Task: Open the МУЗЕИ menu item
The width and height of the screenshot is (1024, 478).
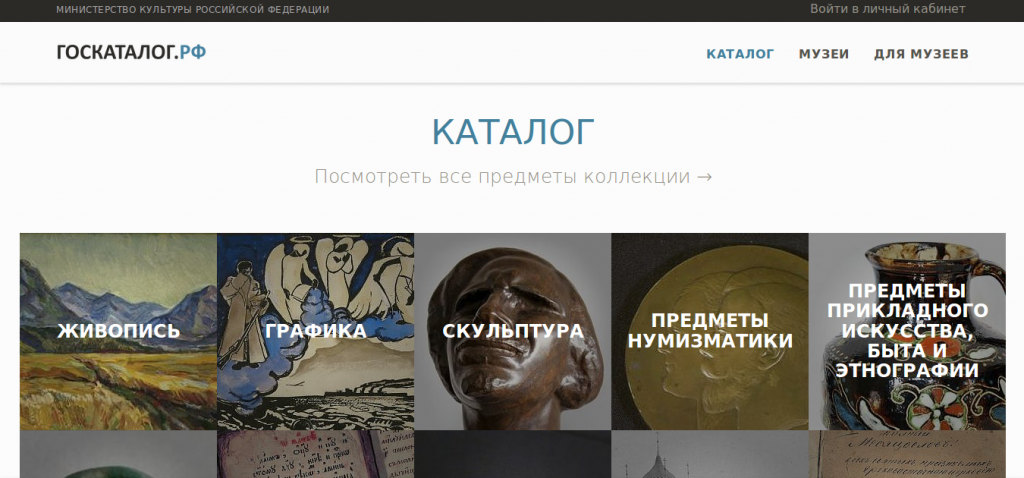Action: point(824,54)
